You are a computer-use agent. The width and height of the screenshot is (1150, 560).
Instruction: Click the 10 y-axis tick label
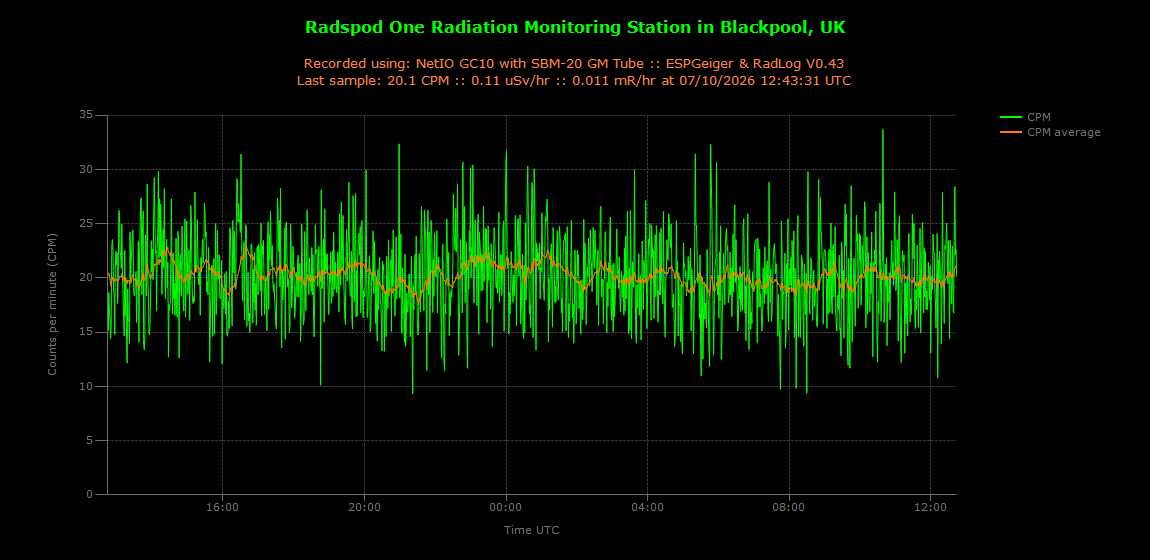87,386
